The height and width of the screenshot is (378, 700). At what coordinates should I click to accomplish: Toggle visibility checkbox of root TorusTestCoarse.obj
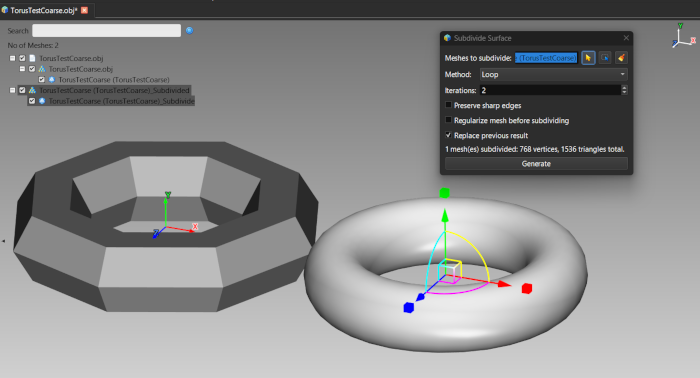coord(22,58)
